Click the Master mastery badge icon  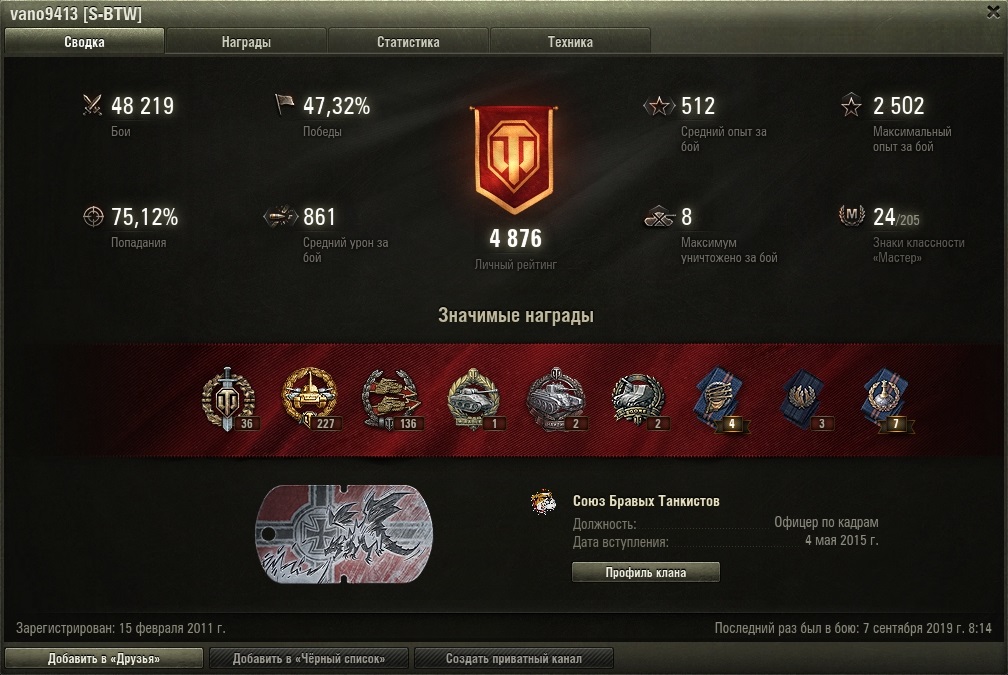pos(852,215)
